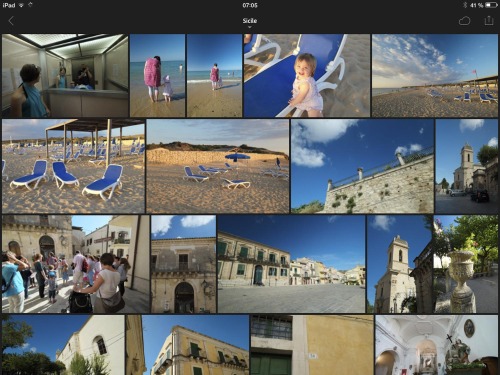Open the bell tower church photo
Image resolution: width=500 pixels, height=375 pixels.
point(399,264)
